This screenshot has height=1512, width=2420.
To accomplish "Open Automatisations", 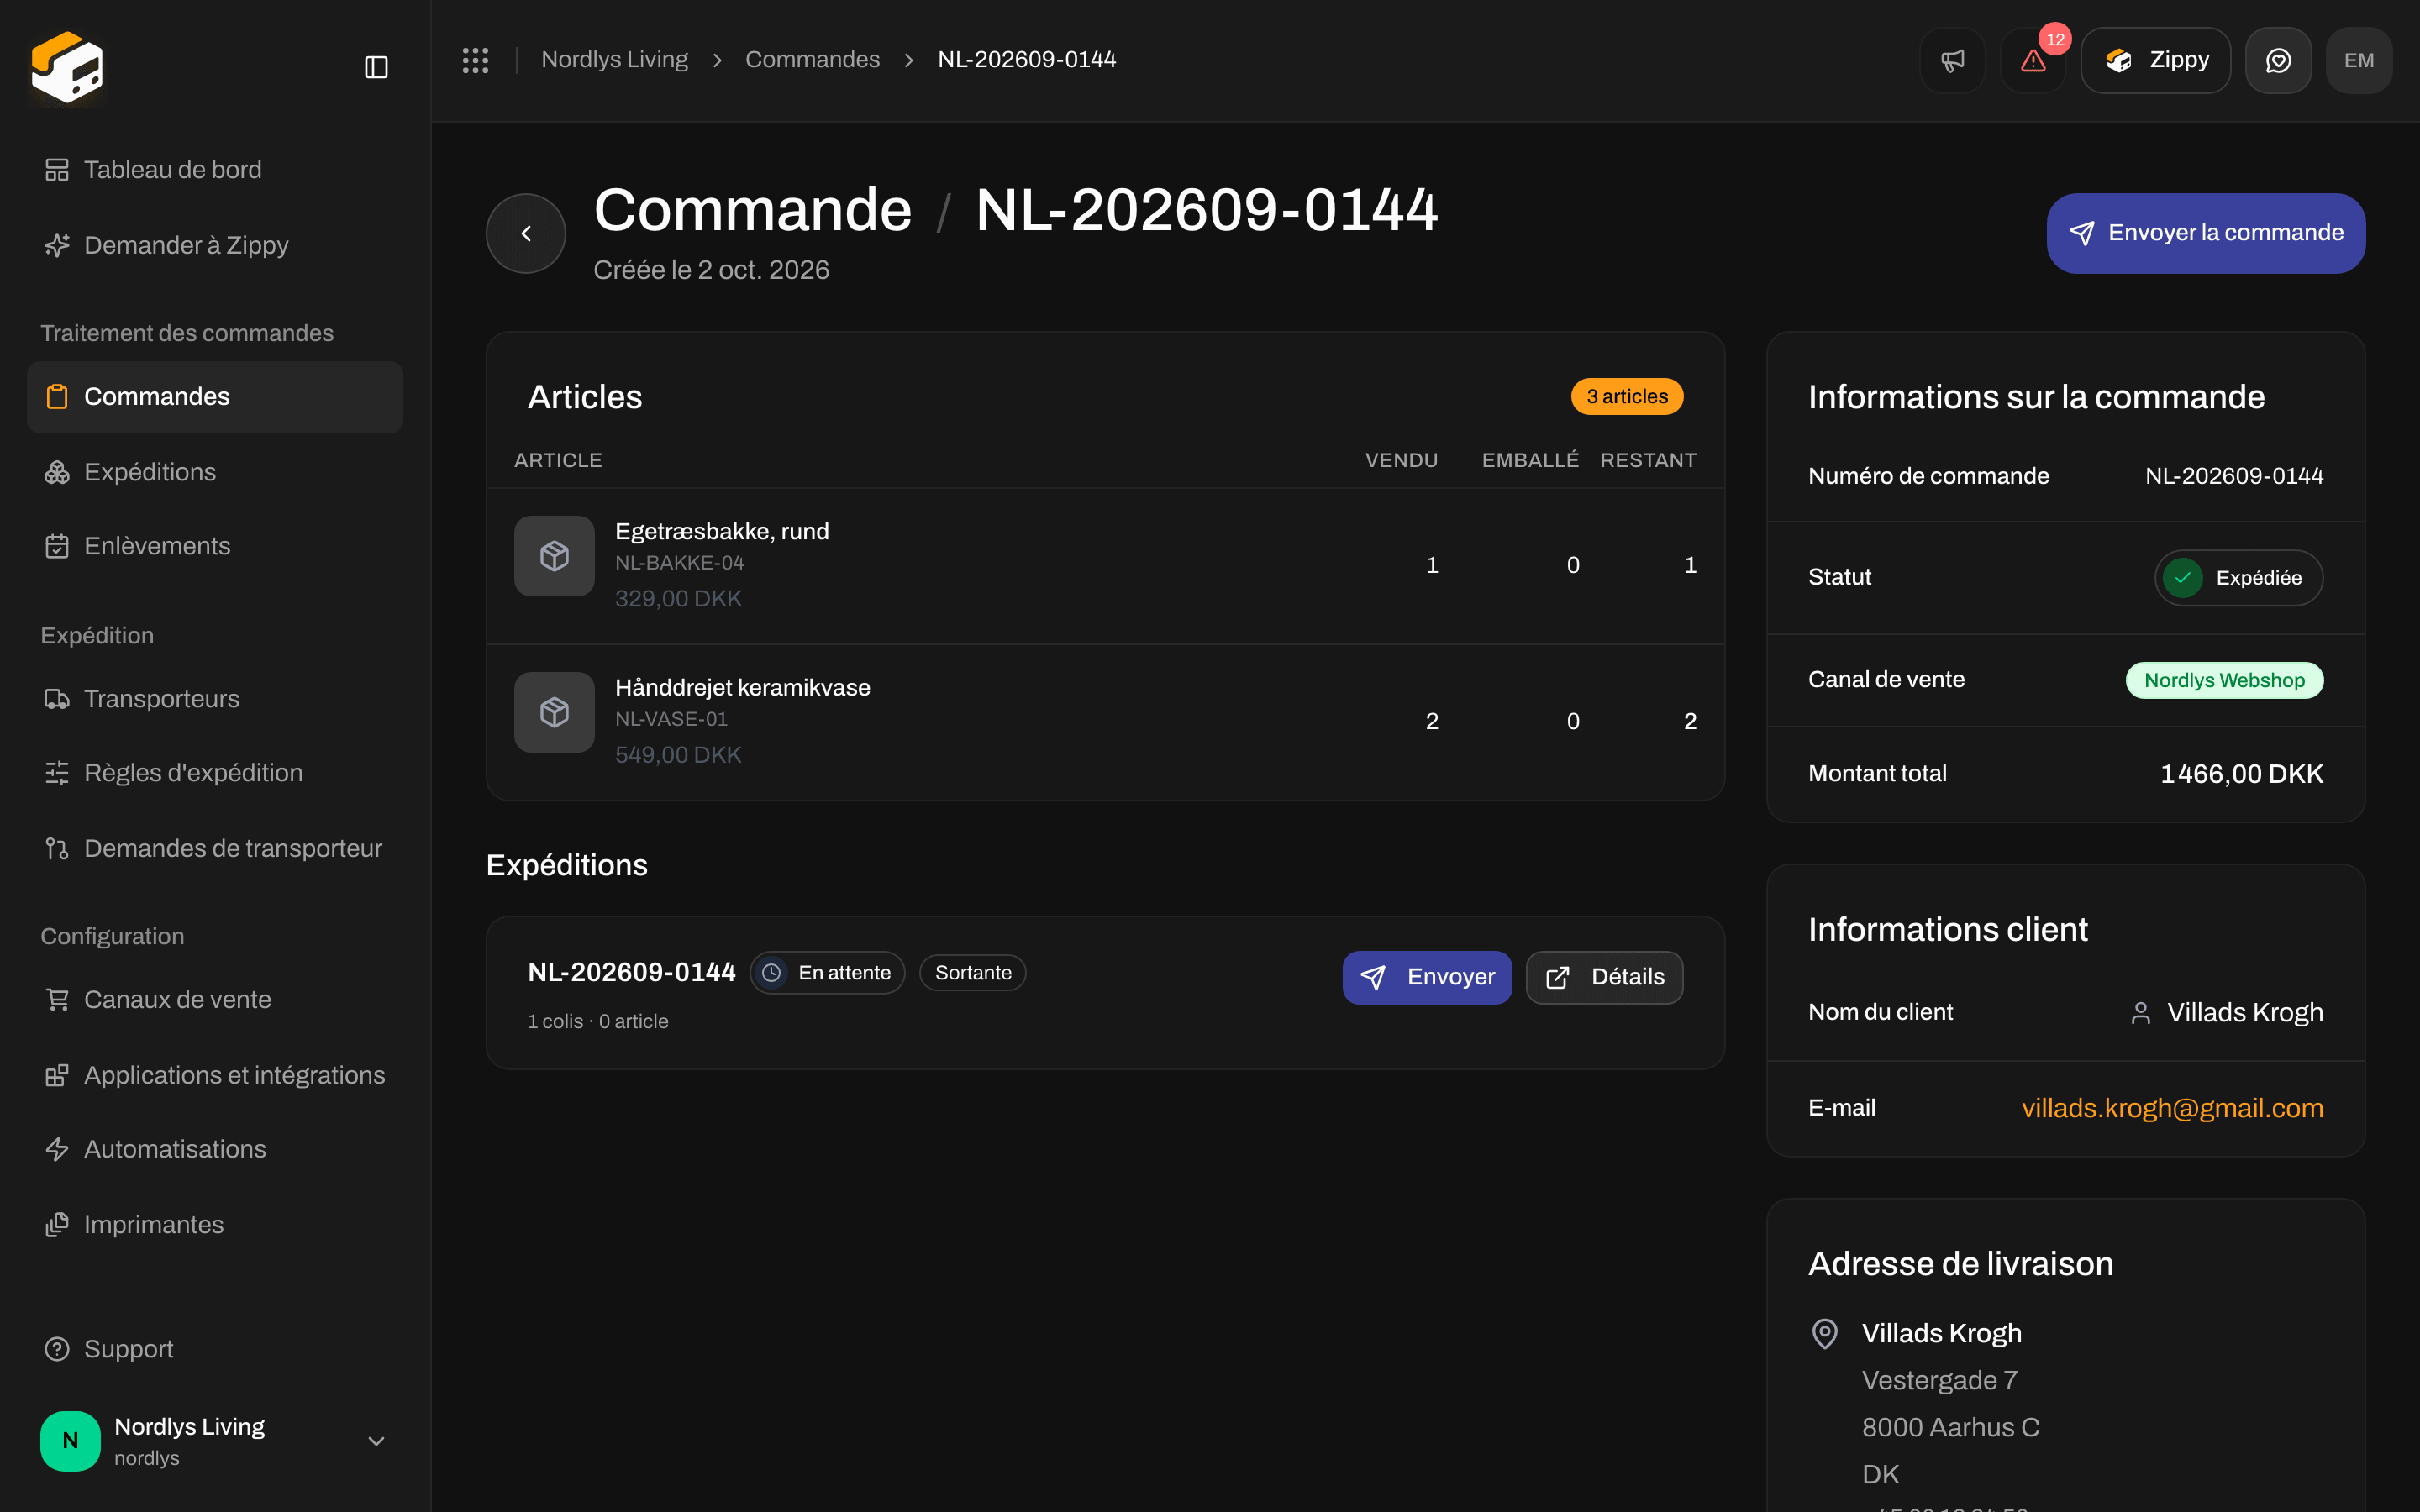I will pos(215,1149).
